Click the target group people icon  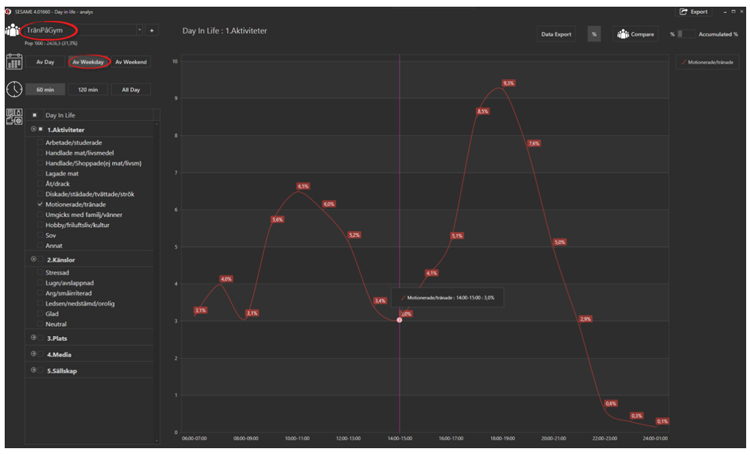click(14, 30)
